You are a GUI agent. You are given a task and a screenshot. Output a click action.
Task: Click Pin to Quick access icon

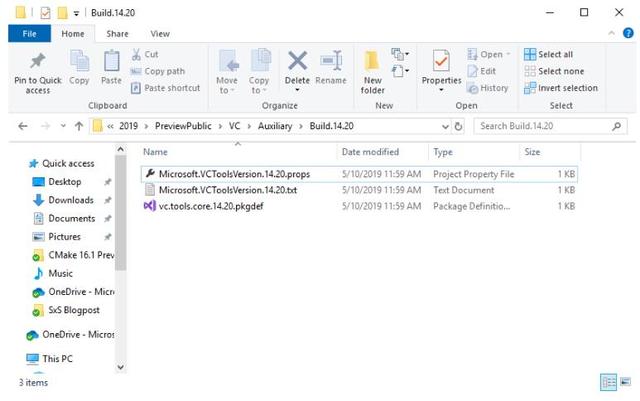point(38,61)
